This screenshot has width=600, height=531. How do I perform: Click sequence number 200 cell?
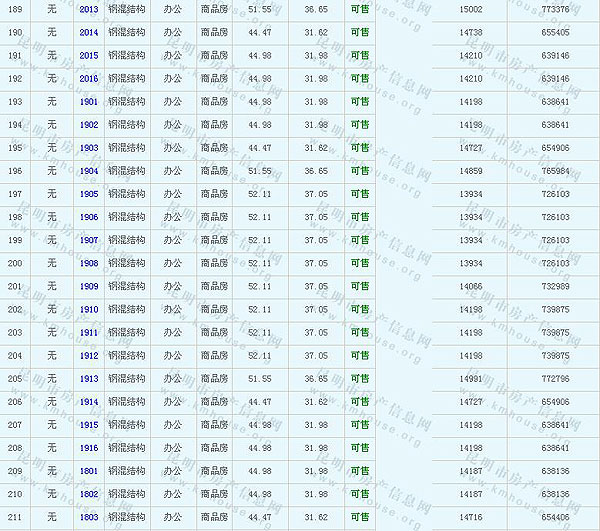point(15,263)
